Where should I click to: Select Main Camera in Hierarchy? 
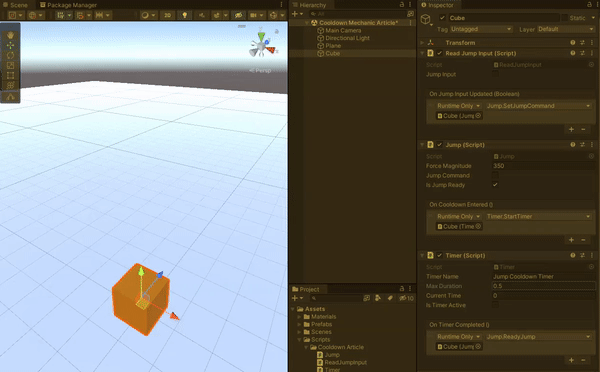click(x=343, y=30)
